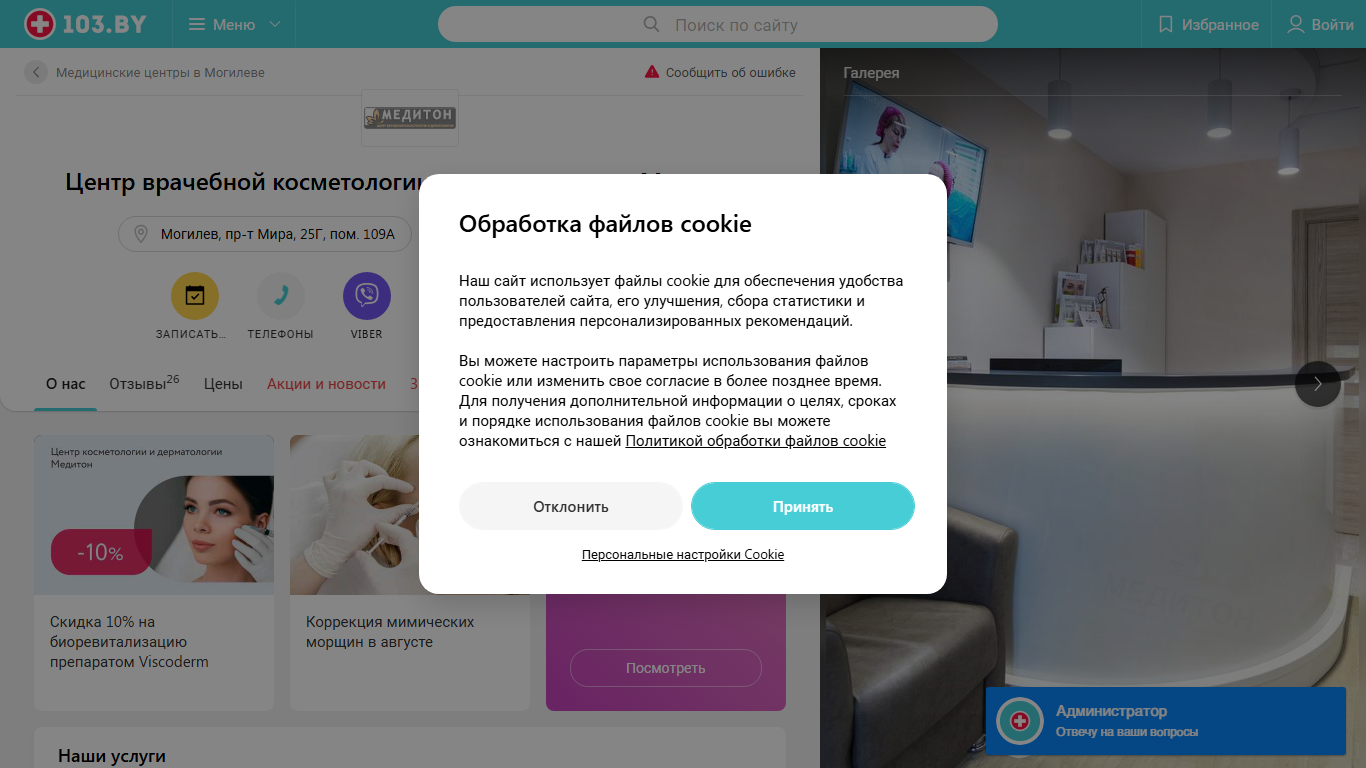The image size is (1366, 768).
Task: Click the Избранное bookmark icon
Action: point(1165,24)
